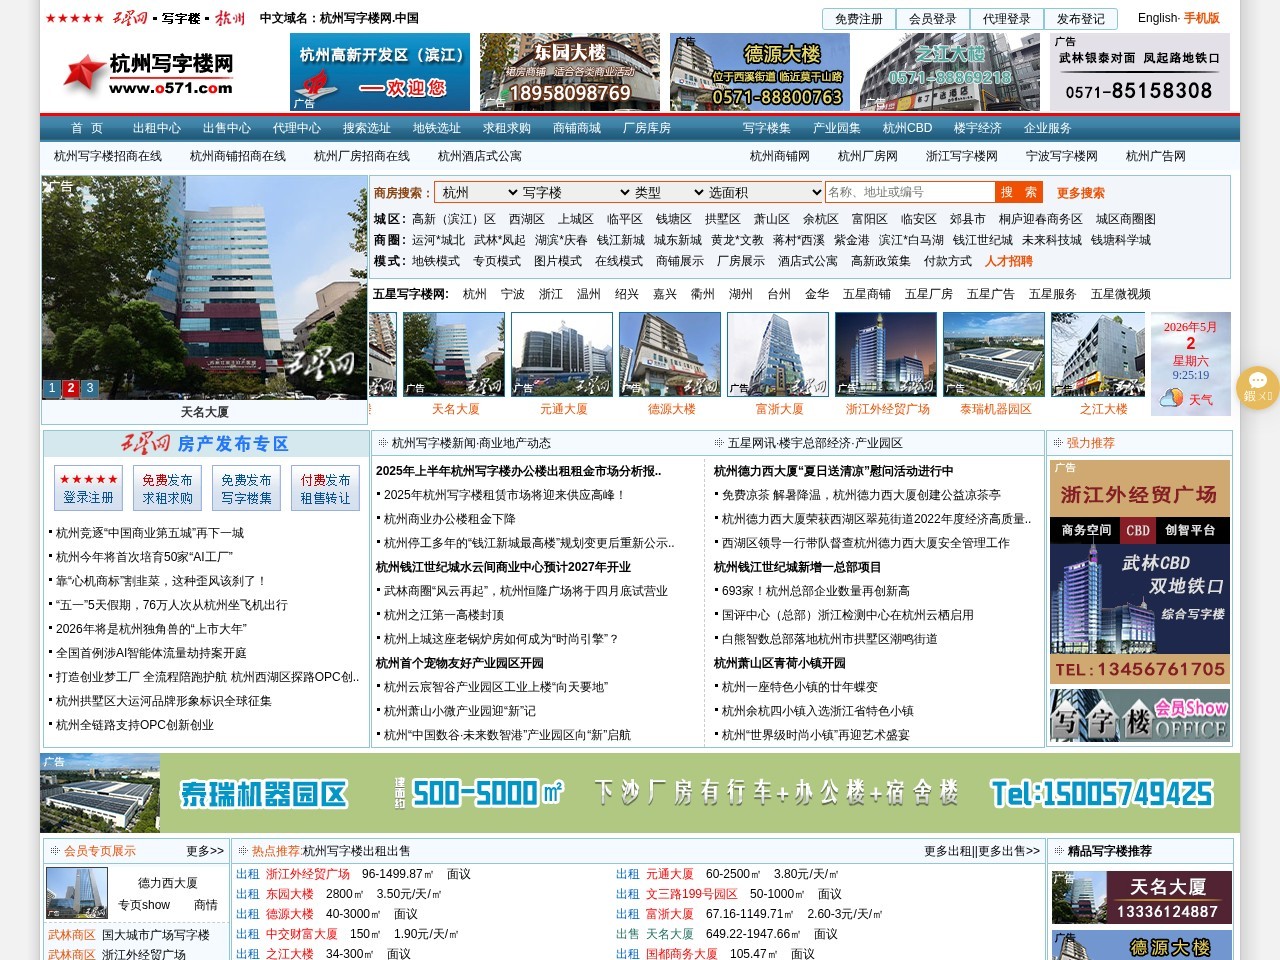Click the 免费注册 button
1280x960 pixels.
(x=859, y=19)
